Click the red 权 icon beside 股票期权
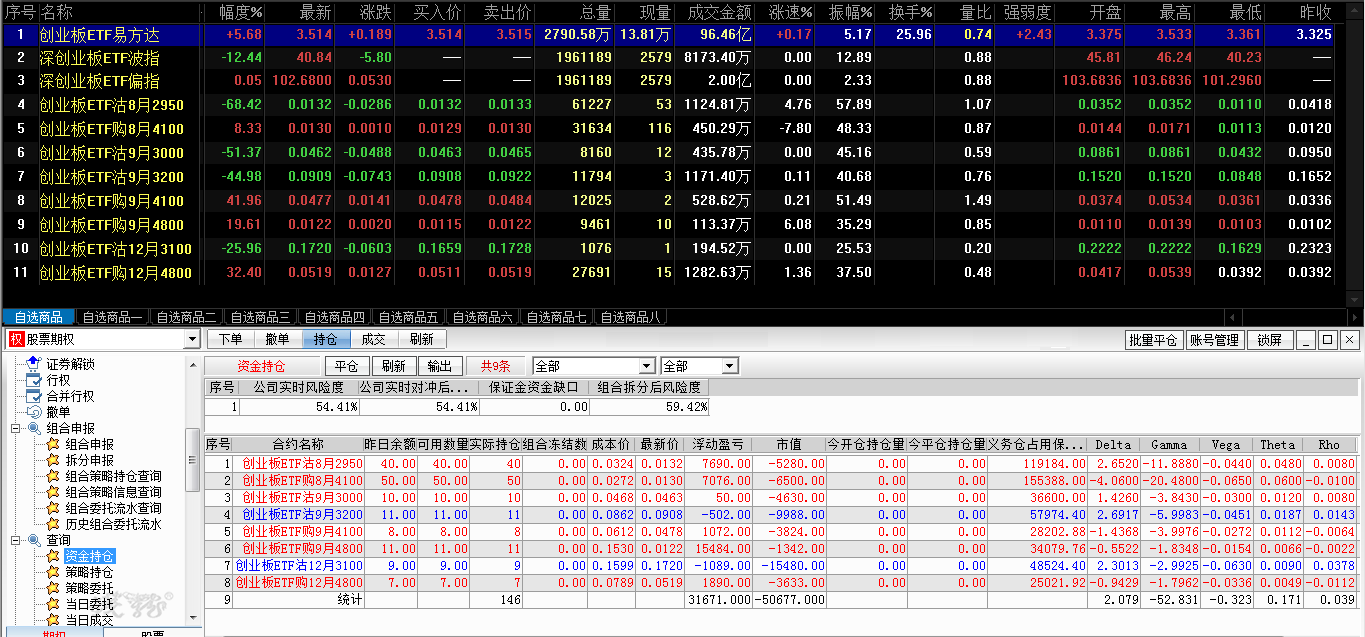 (x=16, y=340)
